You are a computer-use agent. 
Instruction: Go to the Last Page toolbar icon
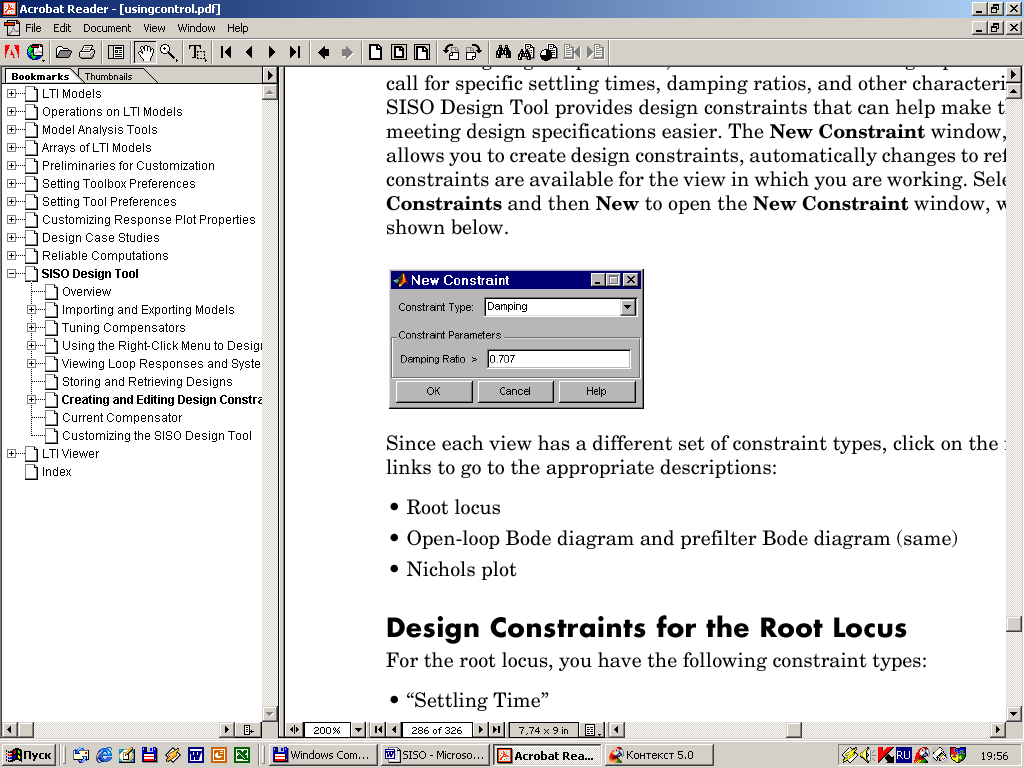tap(295, 52)
